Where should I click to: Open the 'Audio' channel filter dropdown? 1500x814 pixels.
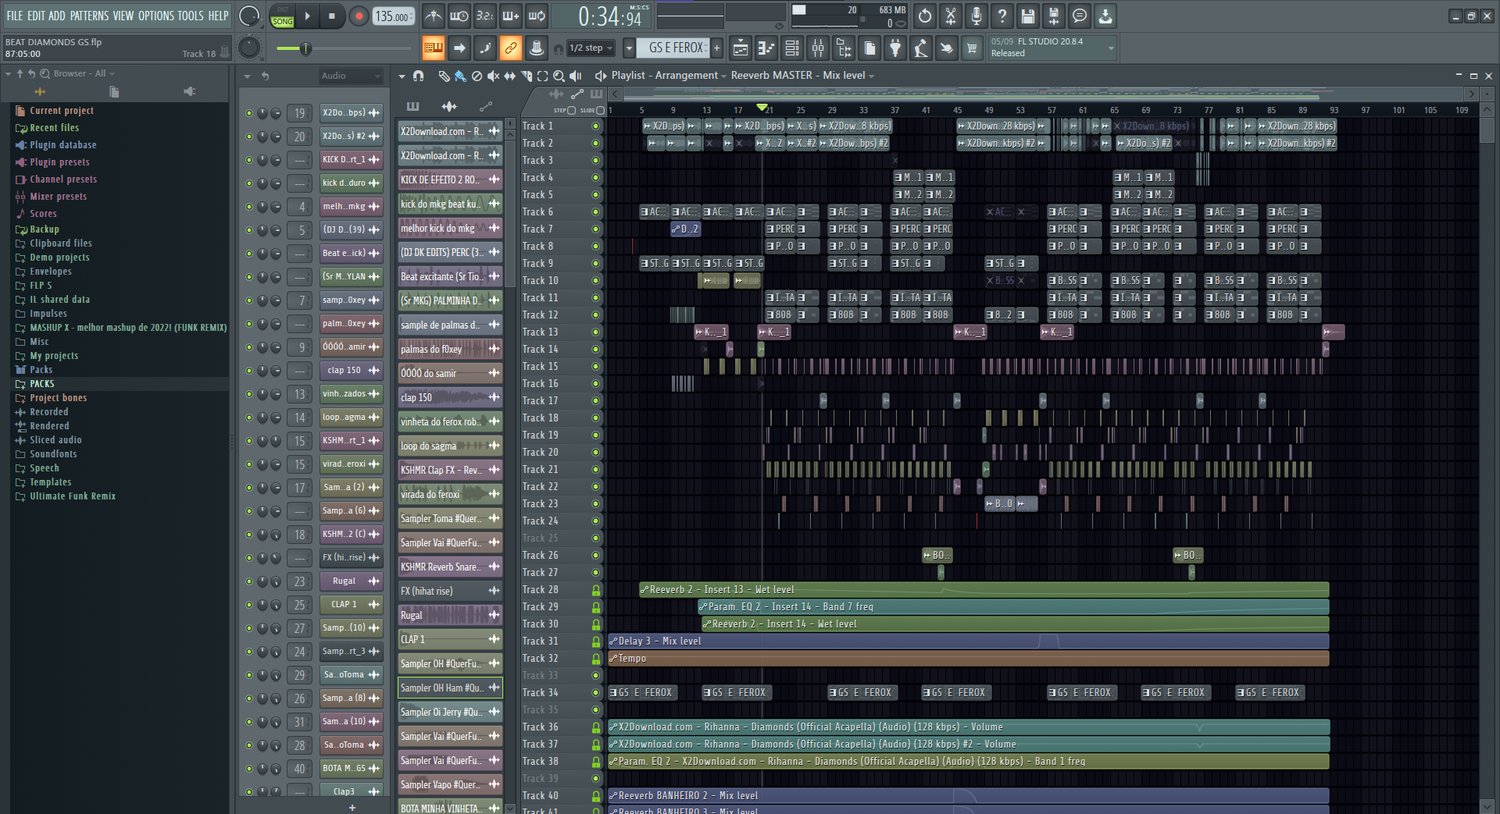(350, 76)
